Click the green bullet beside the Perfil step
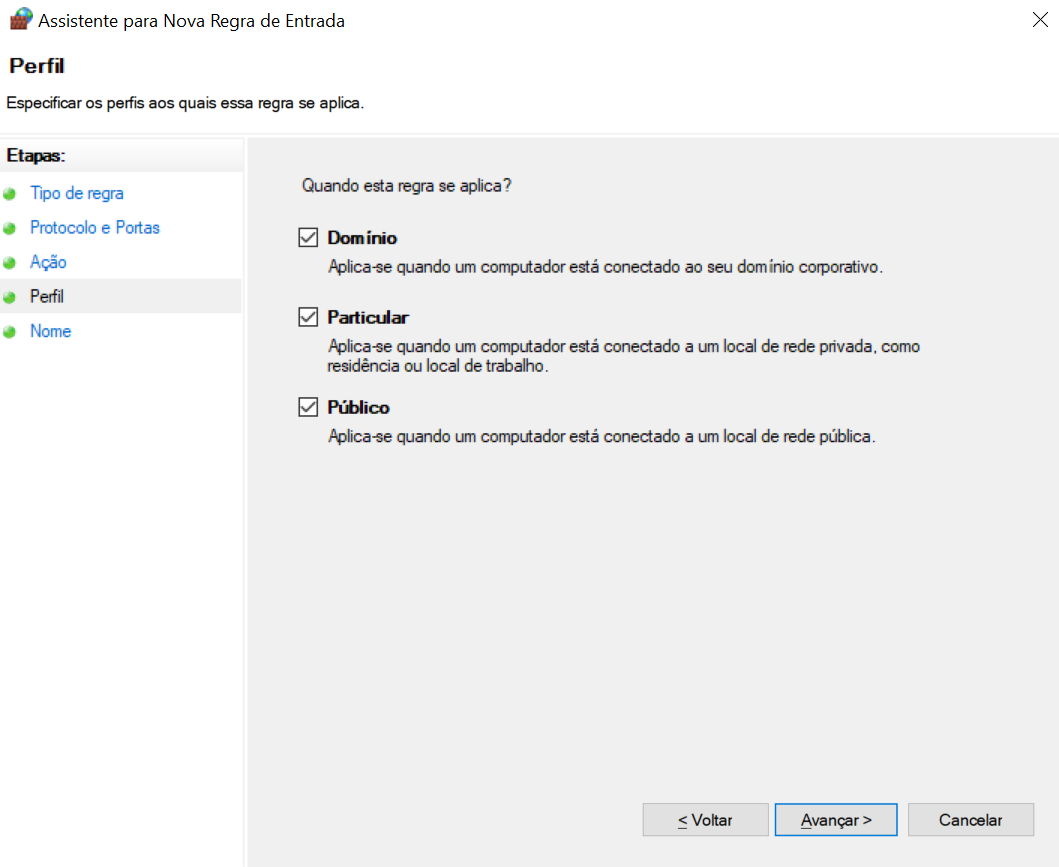 coord(10,297)
